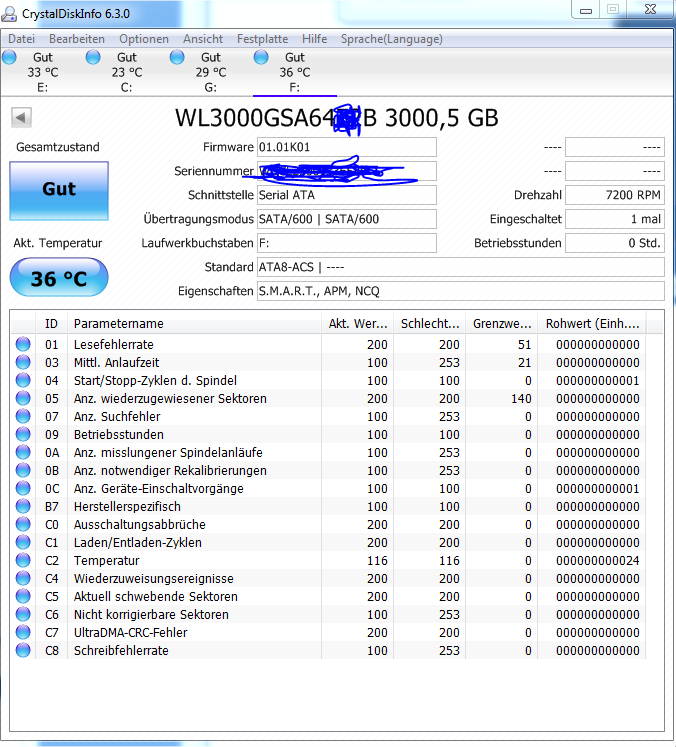Screen dimensions: 676x747
Task: Click status orb of ID C2 Temperatur row
Action: coord(23,560)
